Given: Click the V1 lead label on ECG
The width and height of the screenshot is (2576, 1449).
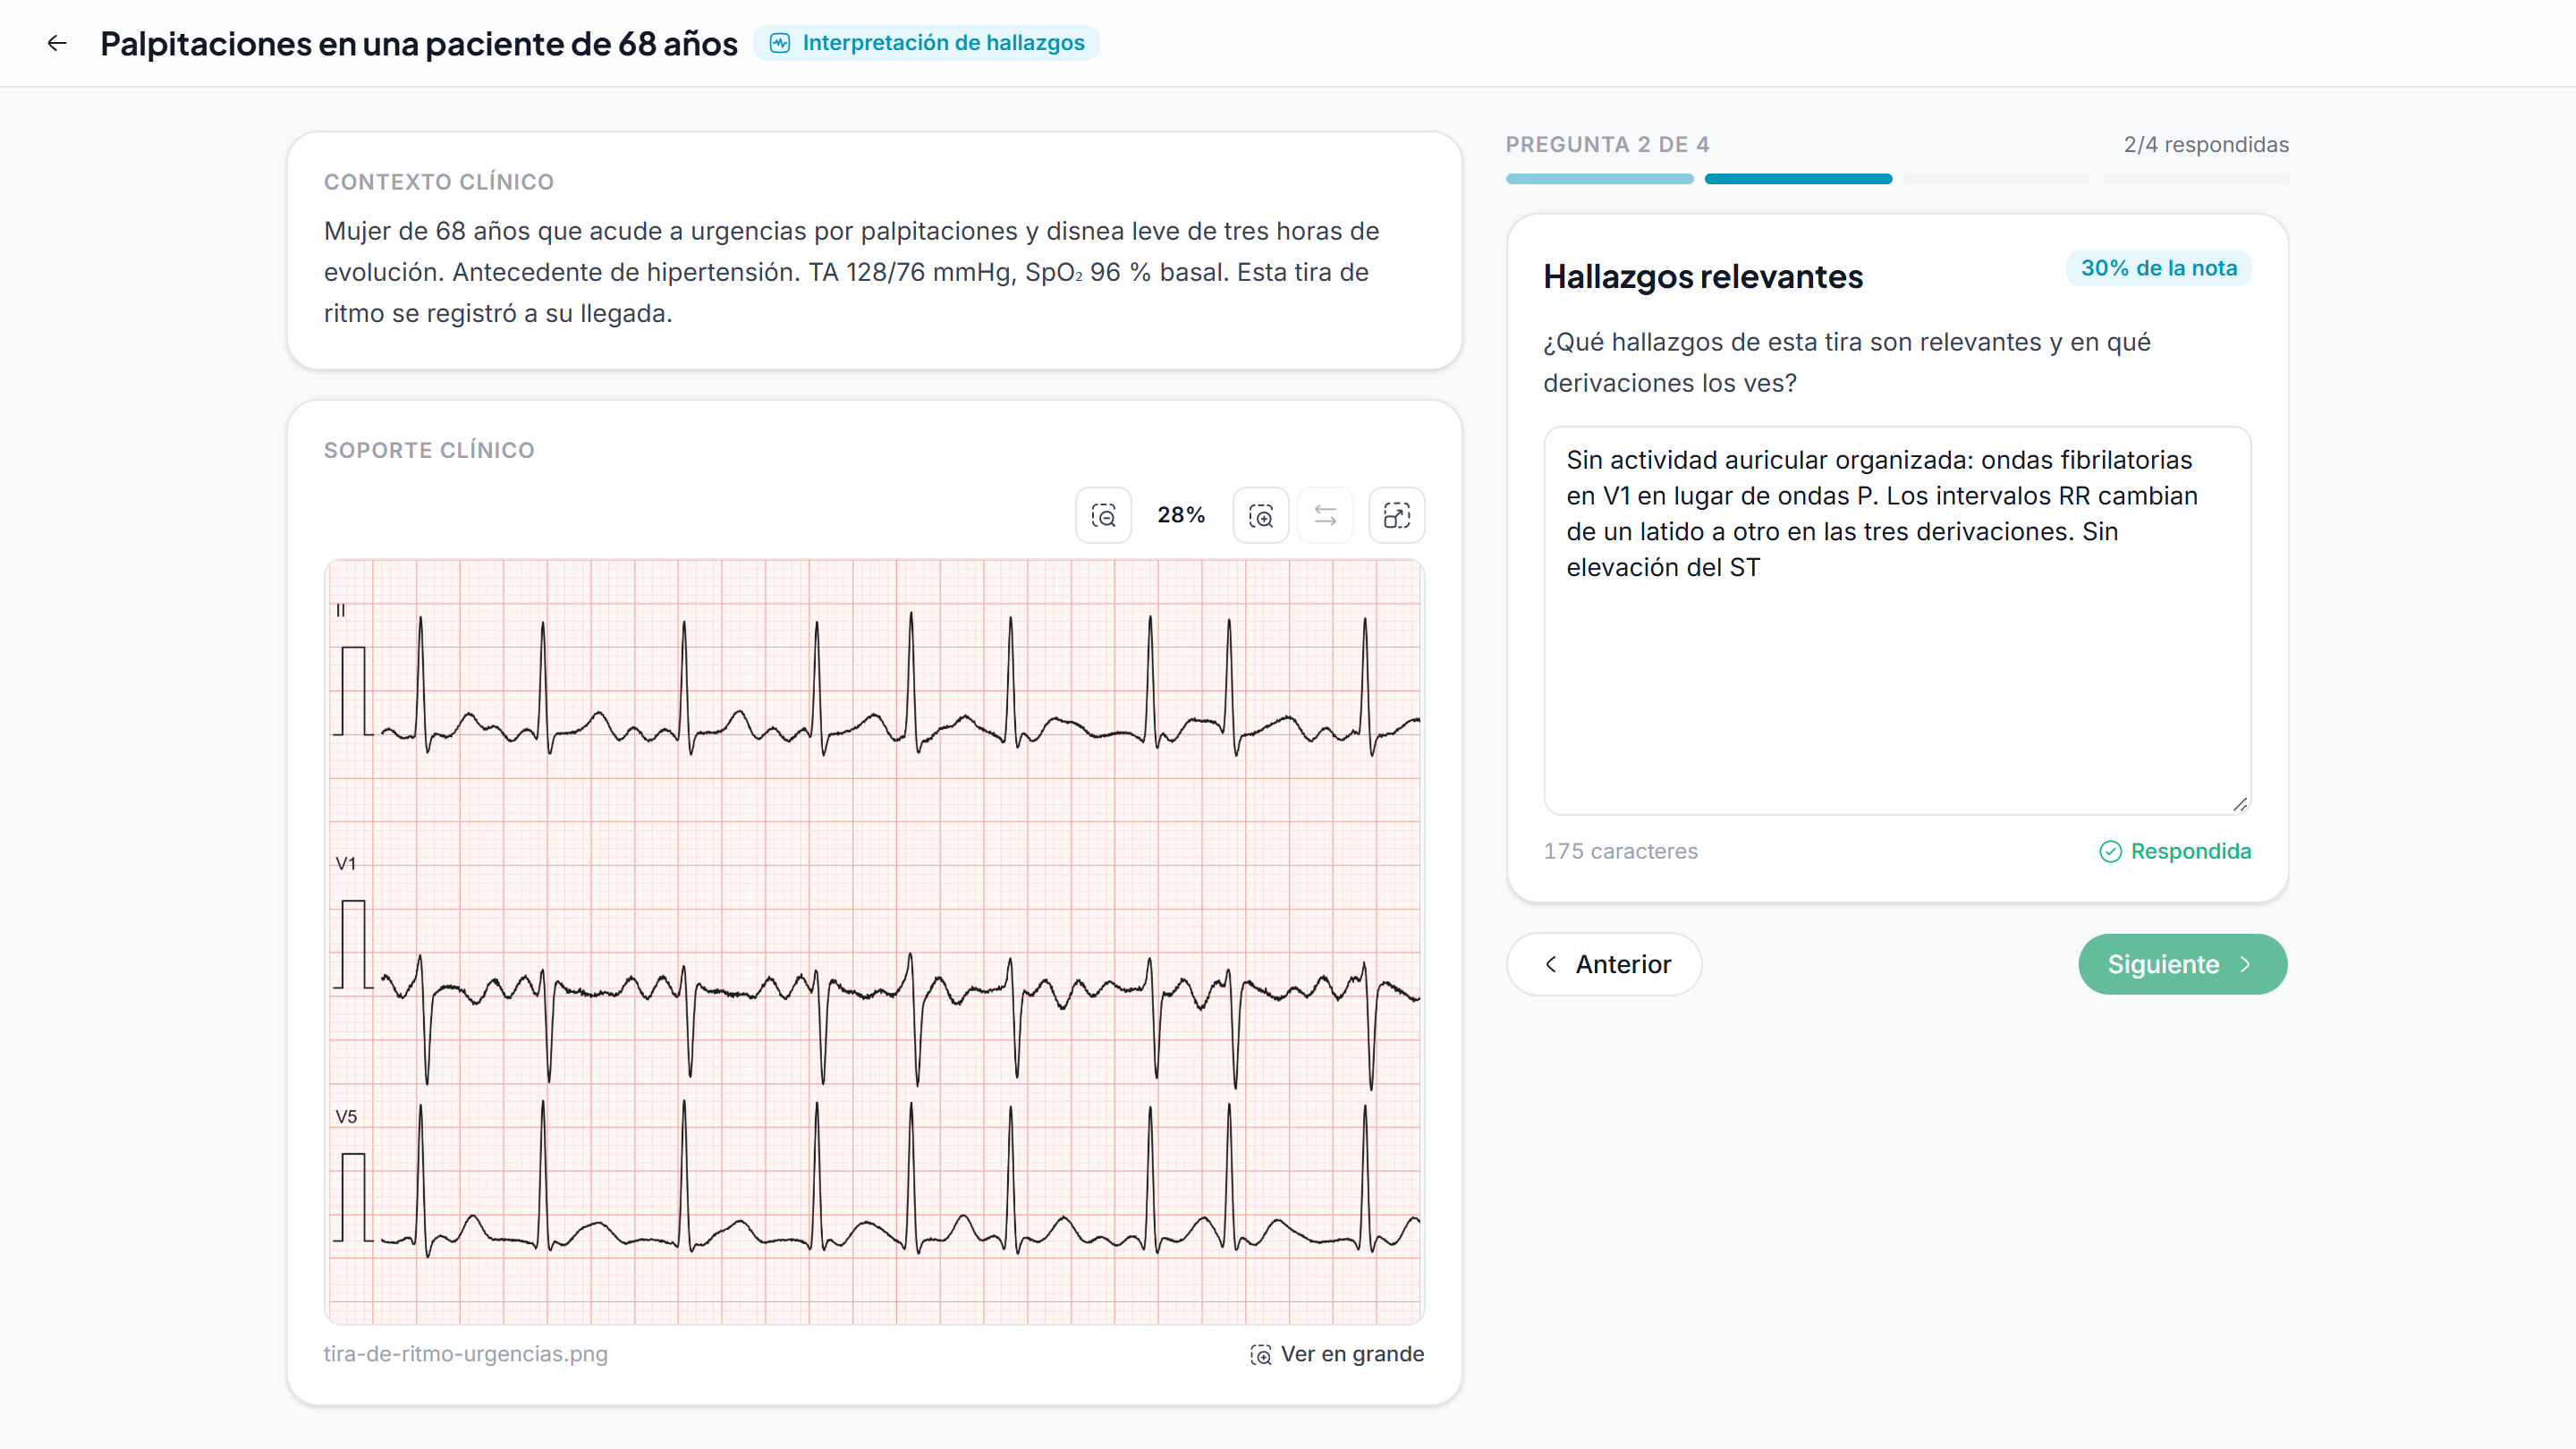Looking at the screenshot, I should [x=345, y=863].
